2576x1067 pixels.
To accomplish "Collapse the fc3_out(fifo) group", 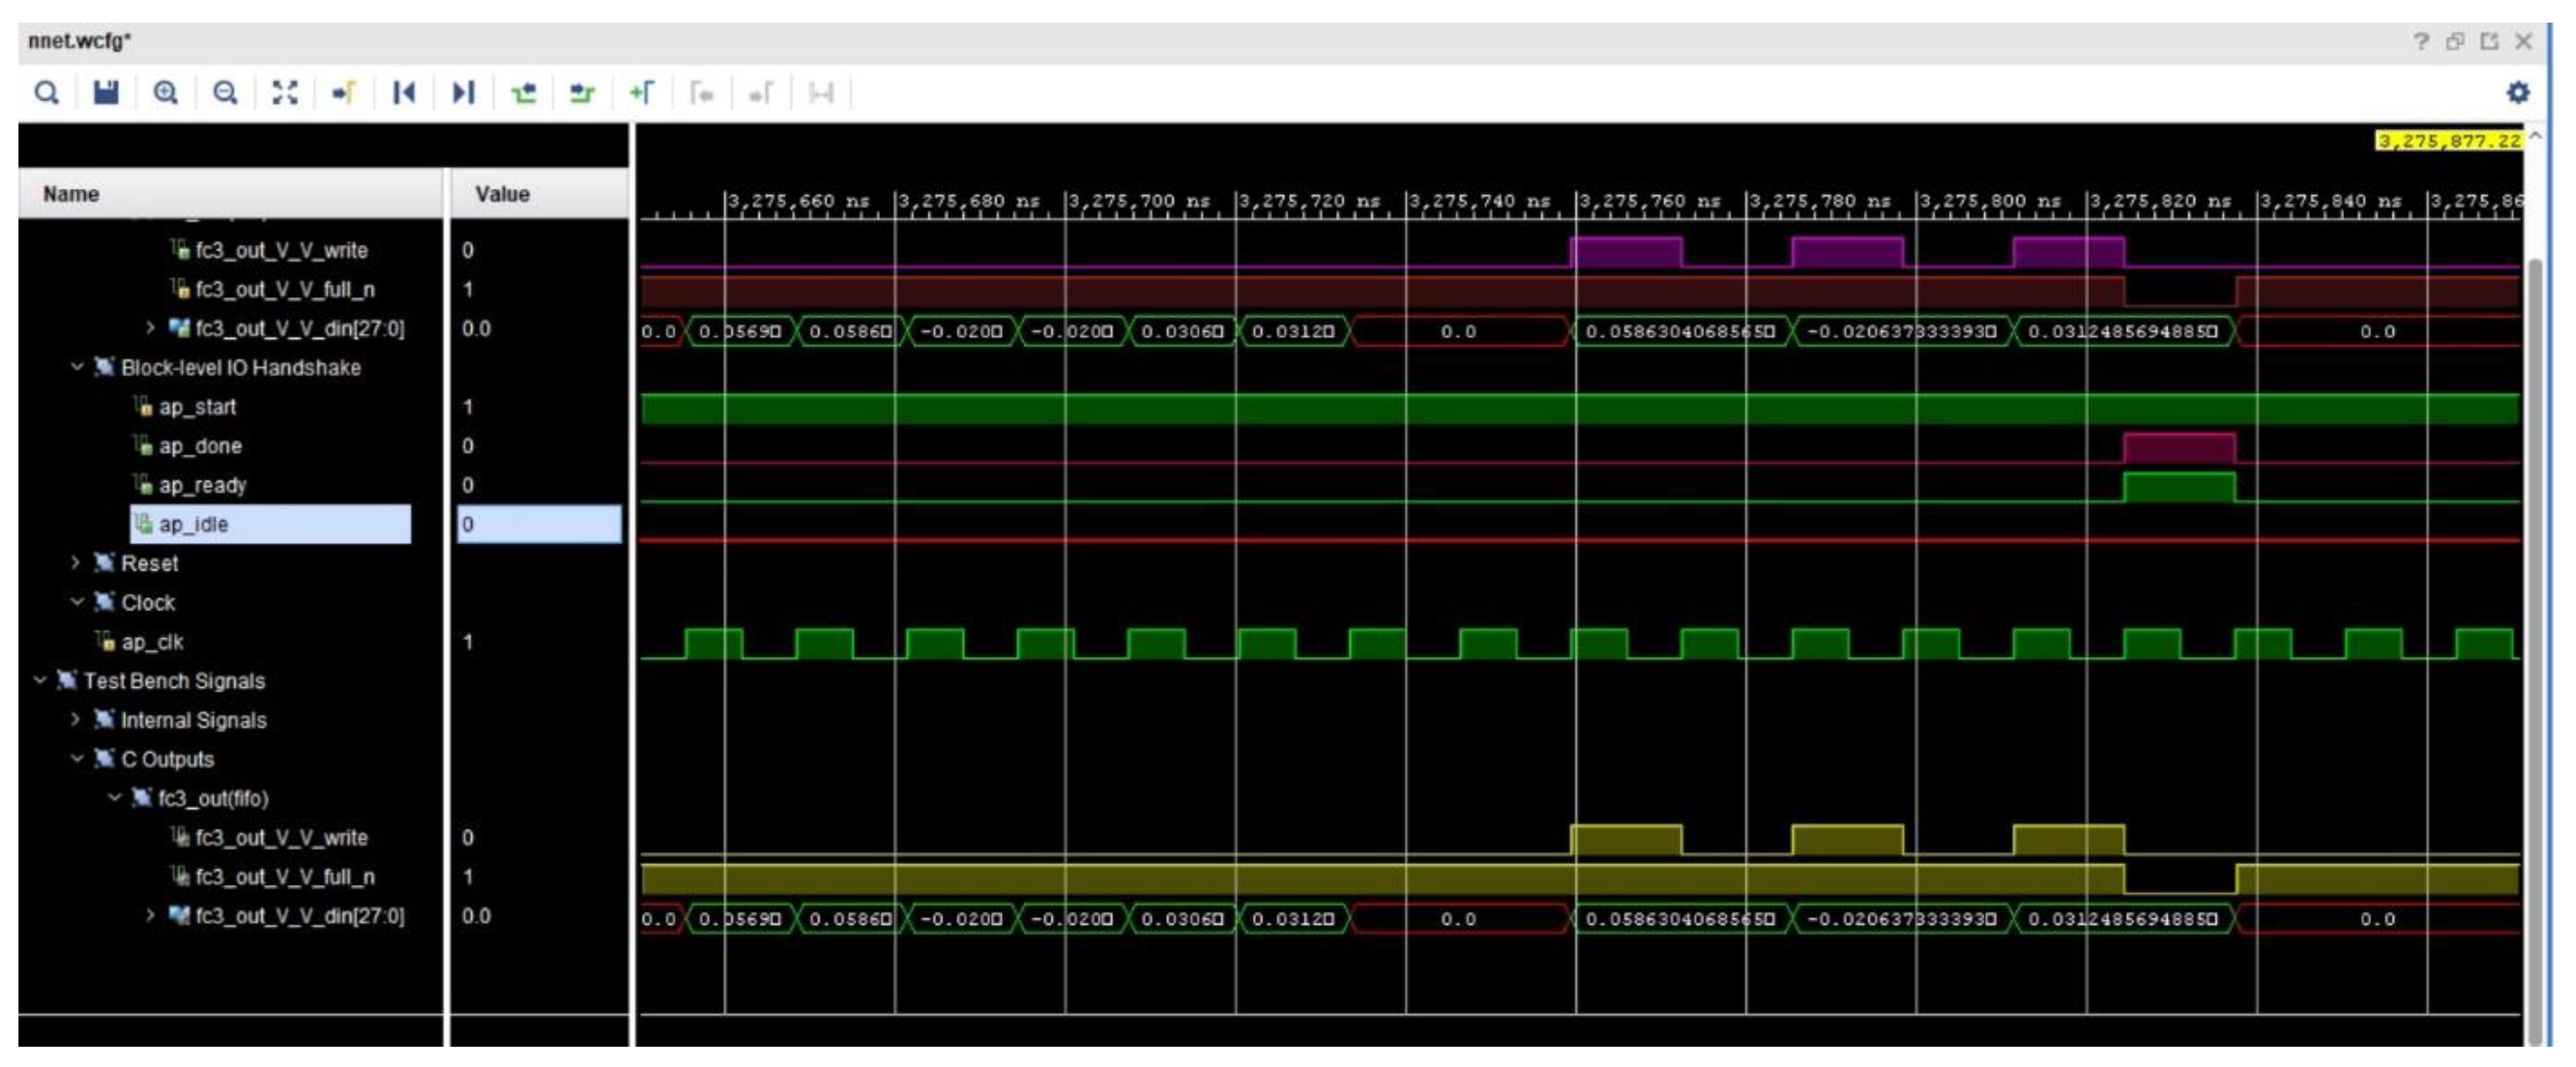I will tap(114, 797).
